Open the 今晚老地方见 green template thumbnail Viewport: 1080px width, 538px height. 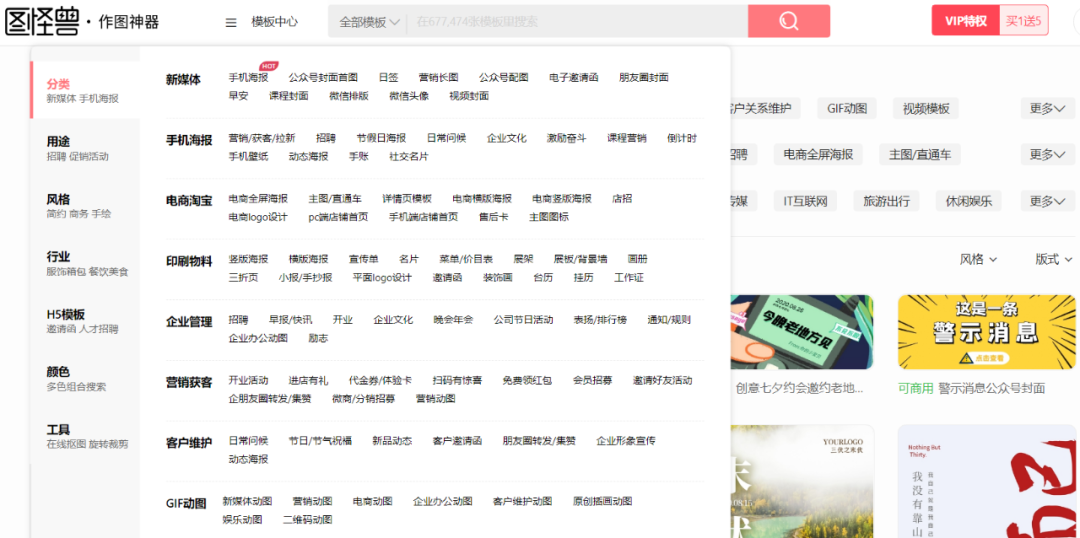coord(802,332)
